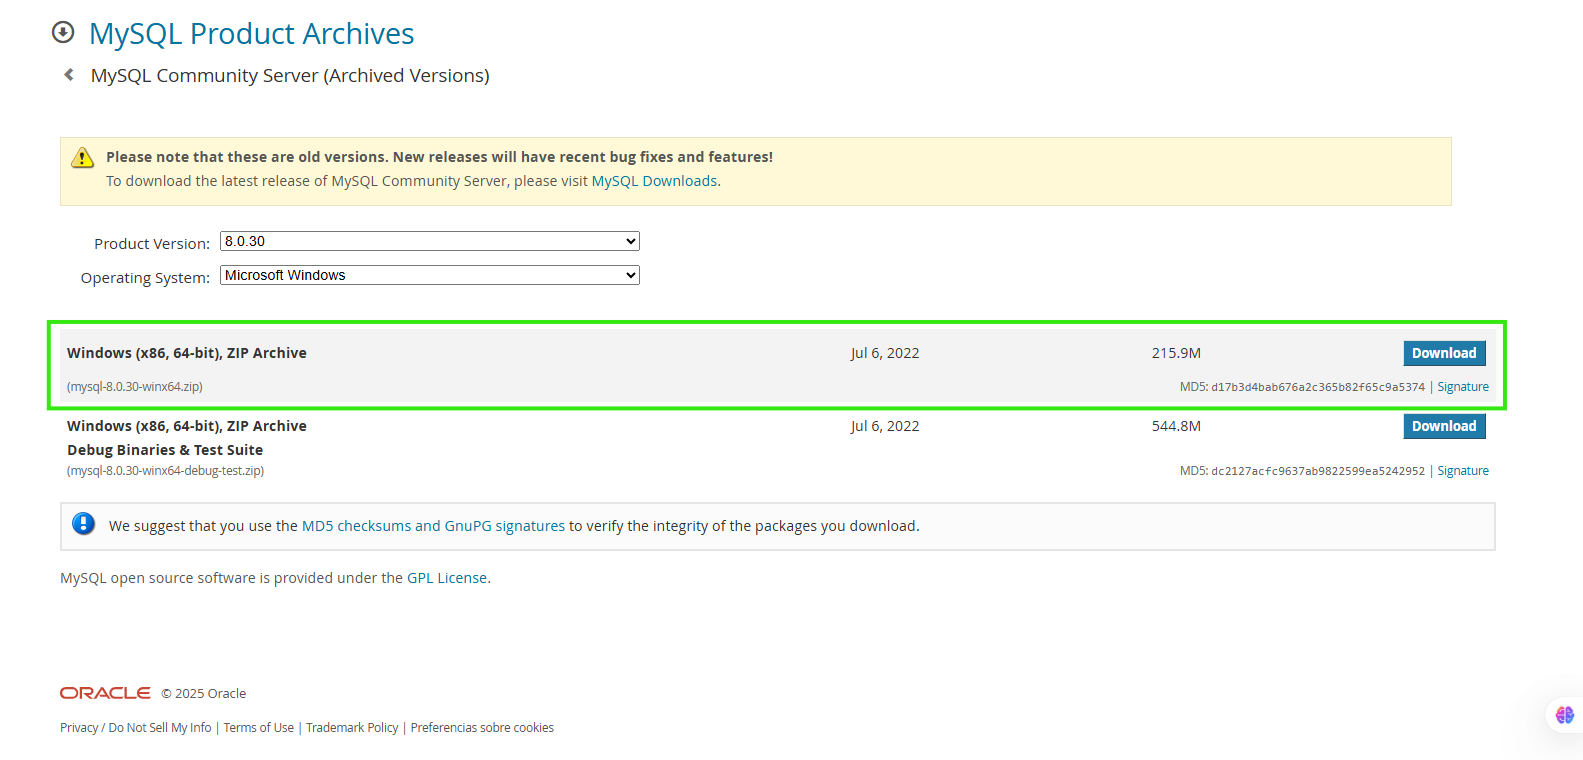
Task: Open MD5 checksums and GnuPG signatures link
Action: (x=433, y=526)
